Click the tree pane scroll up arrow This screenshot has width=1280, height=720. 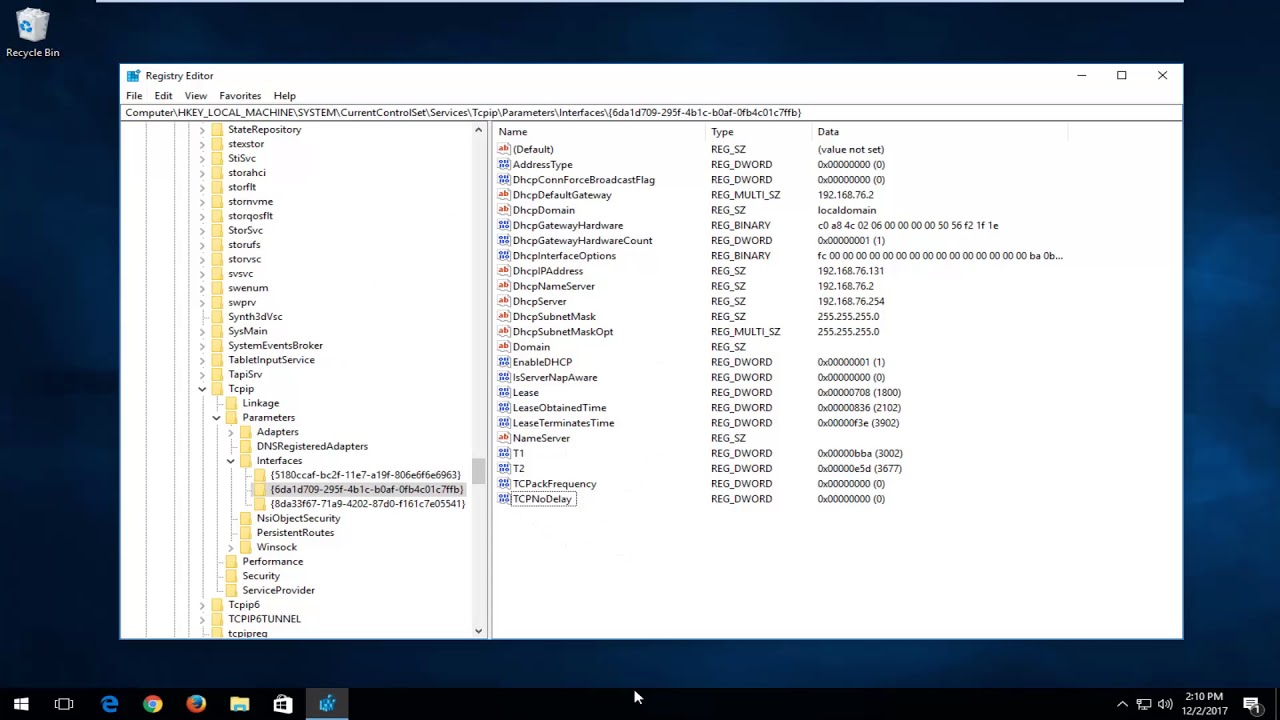(x=478, y=131)
